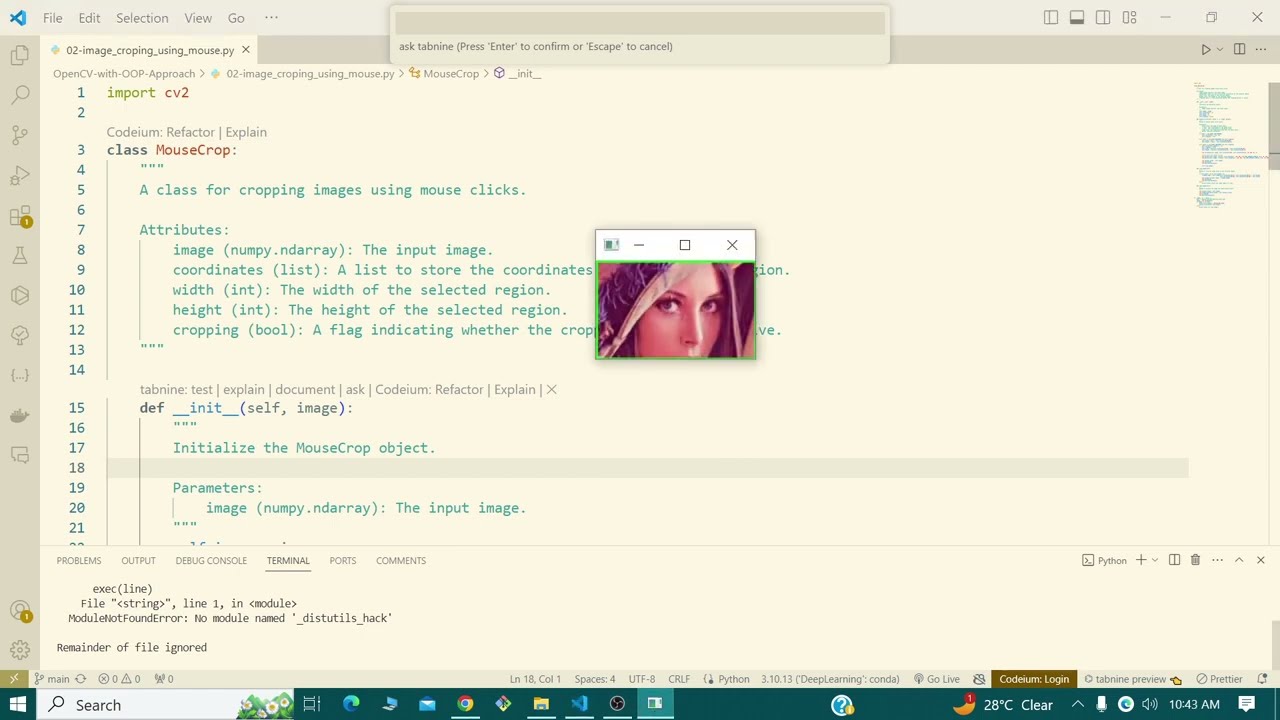Expand __init__ breadcrumb symbol
This screenshot has width=1280, height=720.
click(517, 73)
